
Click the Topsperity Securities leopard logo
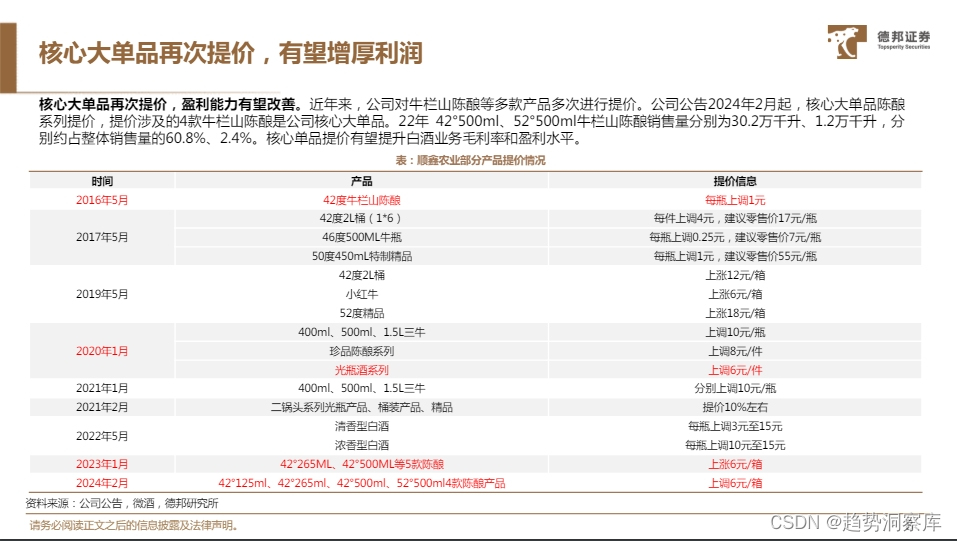tap(847, 42)
